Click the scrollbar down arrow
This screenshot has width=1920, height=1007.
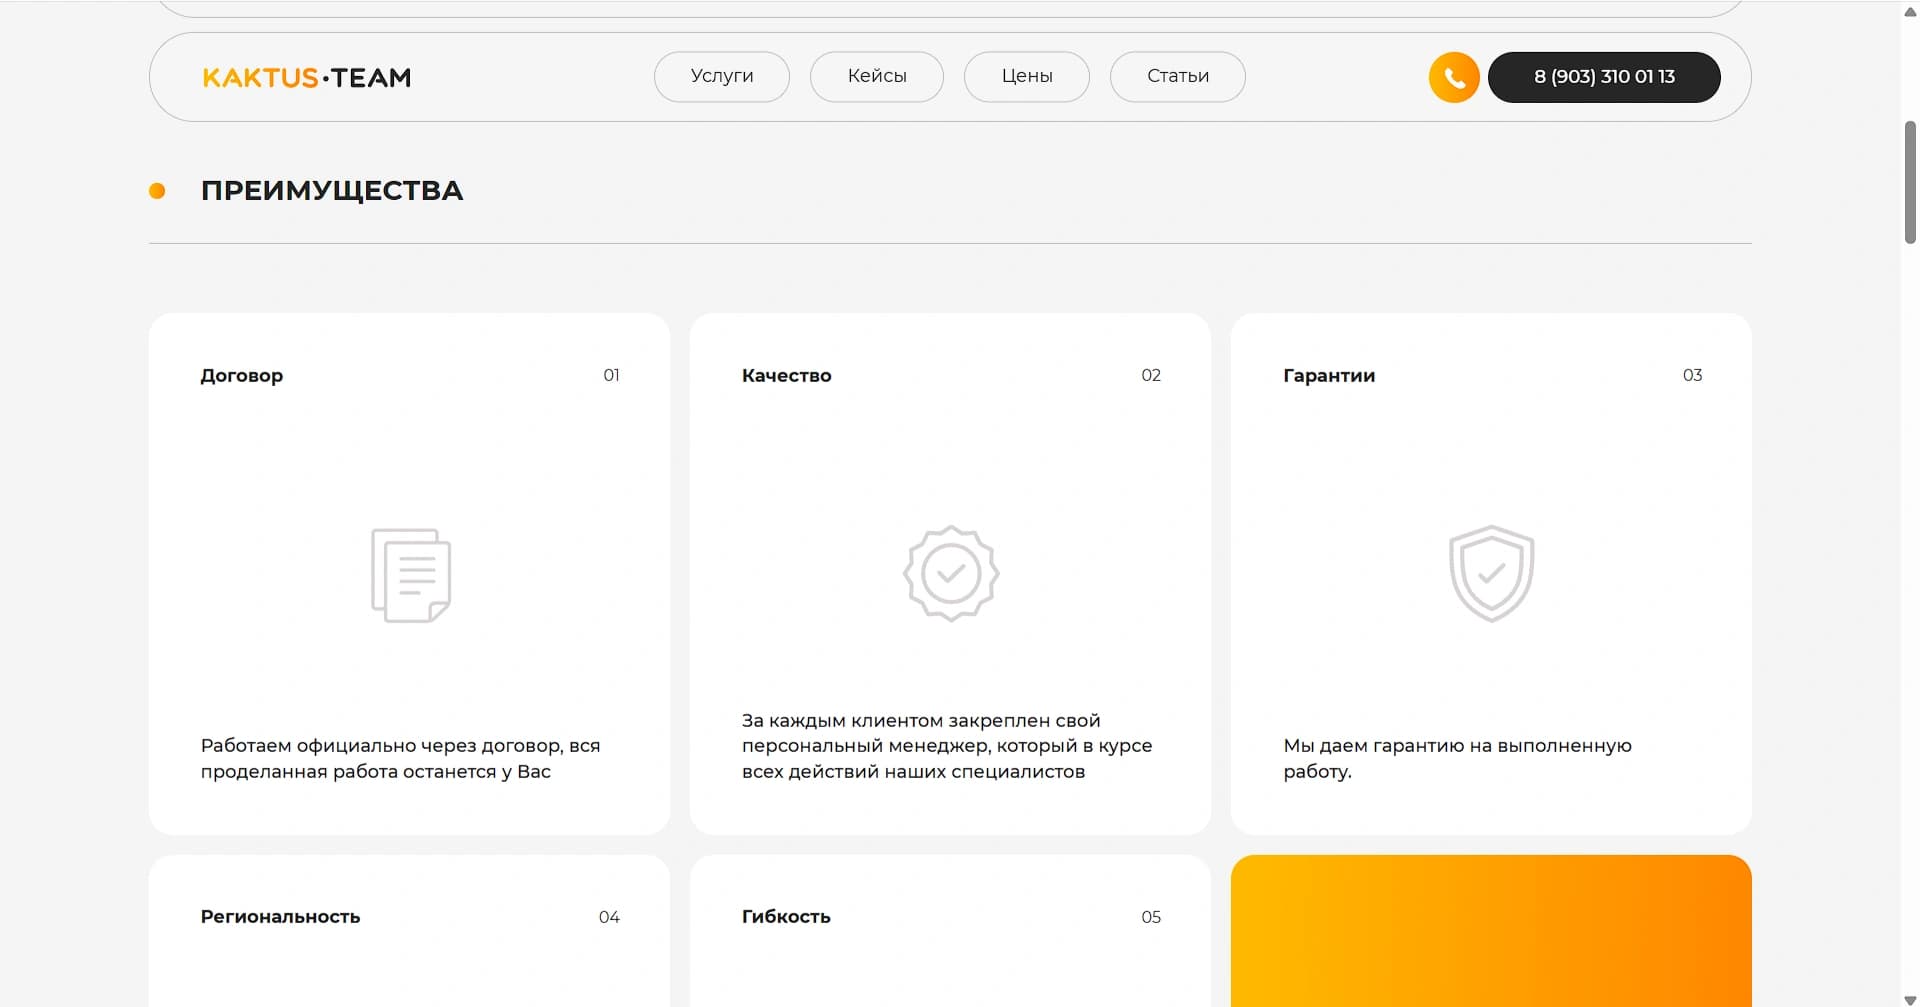(x=1910, y=999)
